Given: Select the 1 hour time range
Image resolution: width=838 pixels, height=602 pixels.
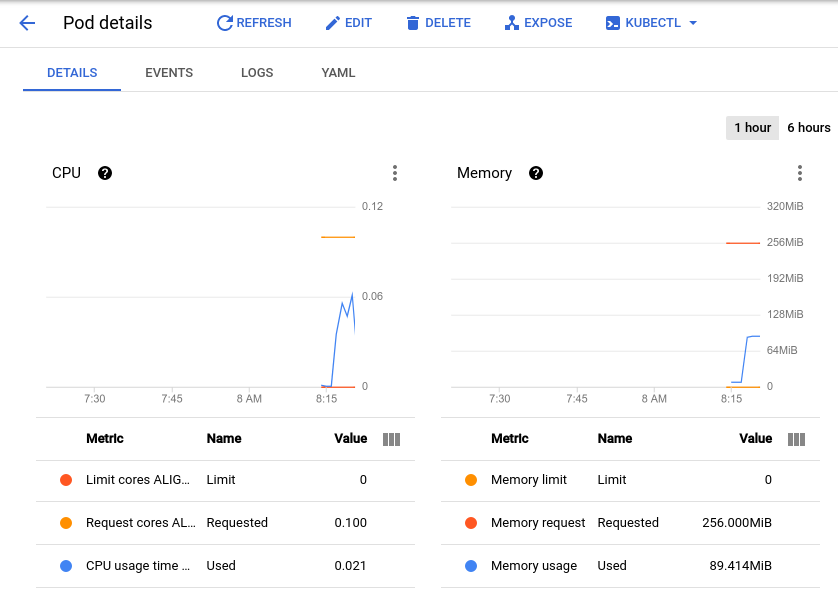Looking at the screenshot, I should tap(752, 128).
